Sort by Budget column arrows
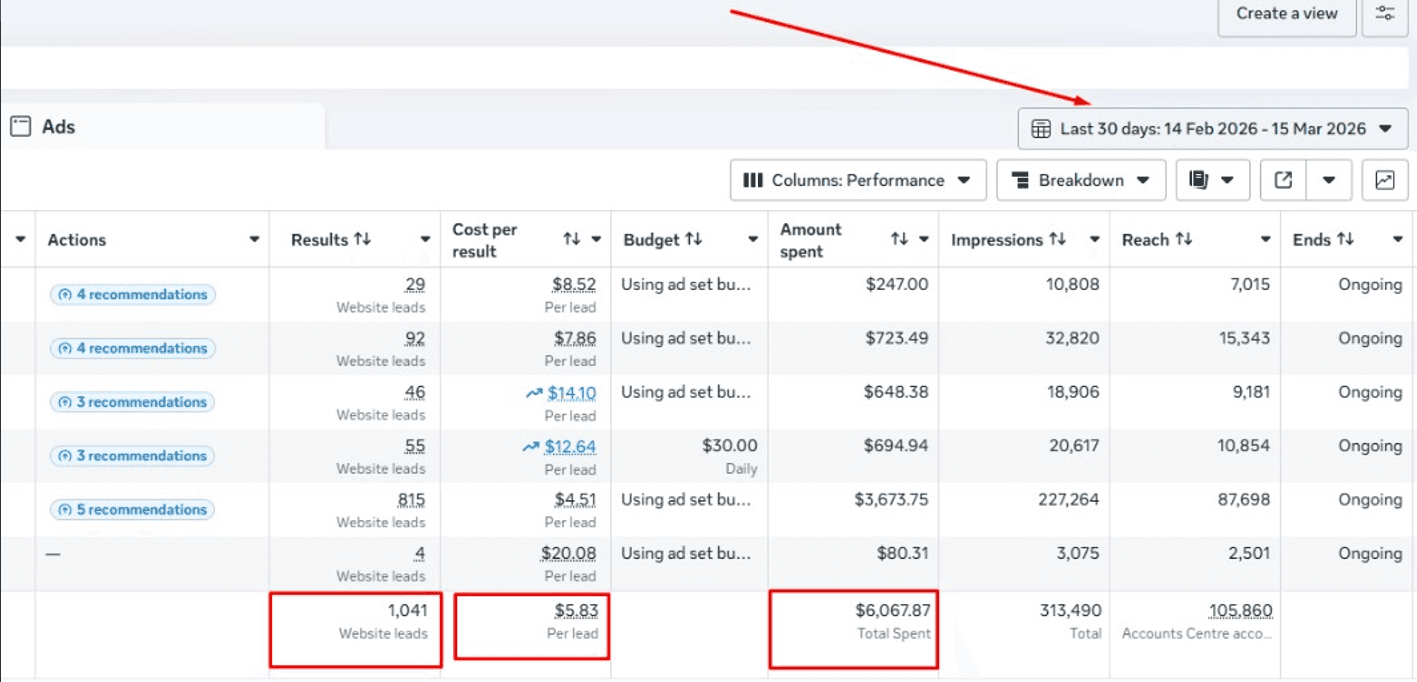The height and width of the screenshot is (682, 1417). pyautogui.click(x=693, y=240)
